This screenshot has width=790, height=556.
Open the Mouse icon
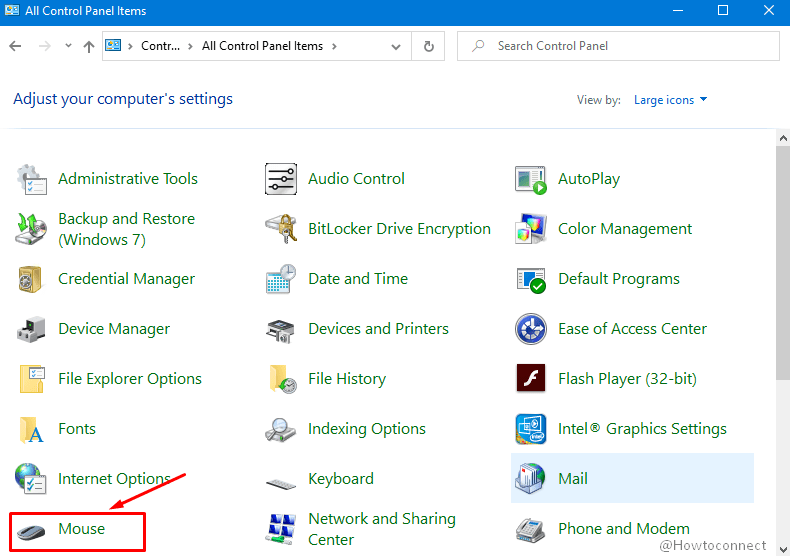point(31,531)
